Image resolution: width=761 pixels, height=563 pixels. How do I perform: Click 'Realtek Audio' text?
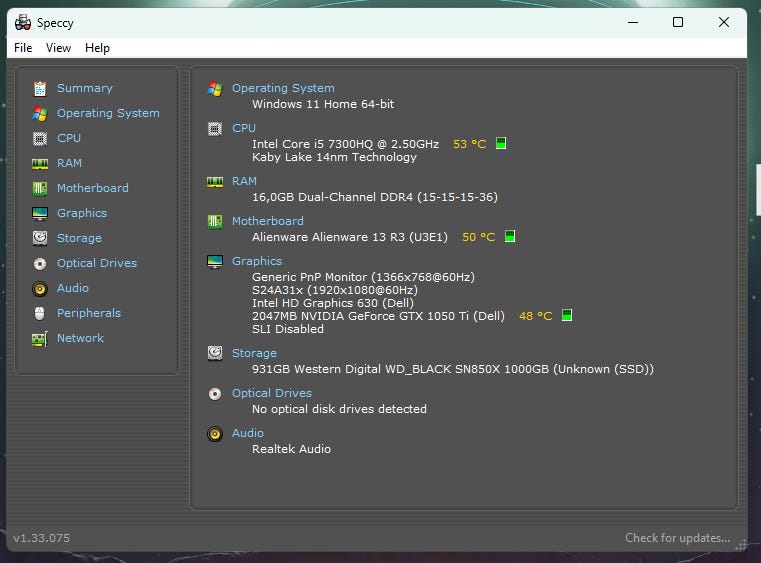tap(291, 449)
